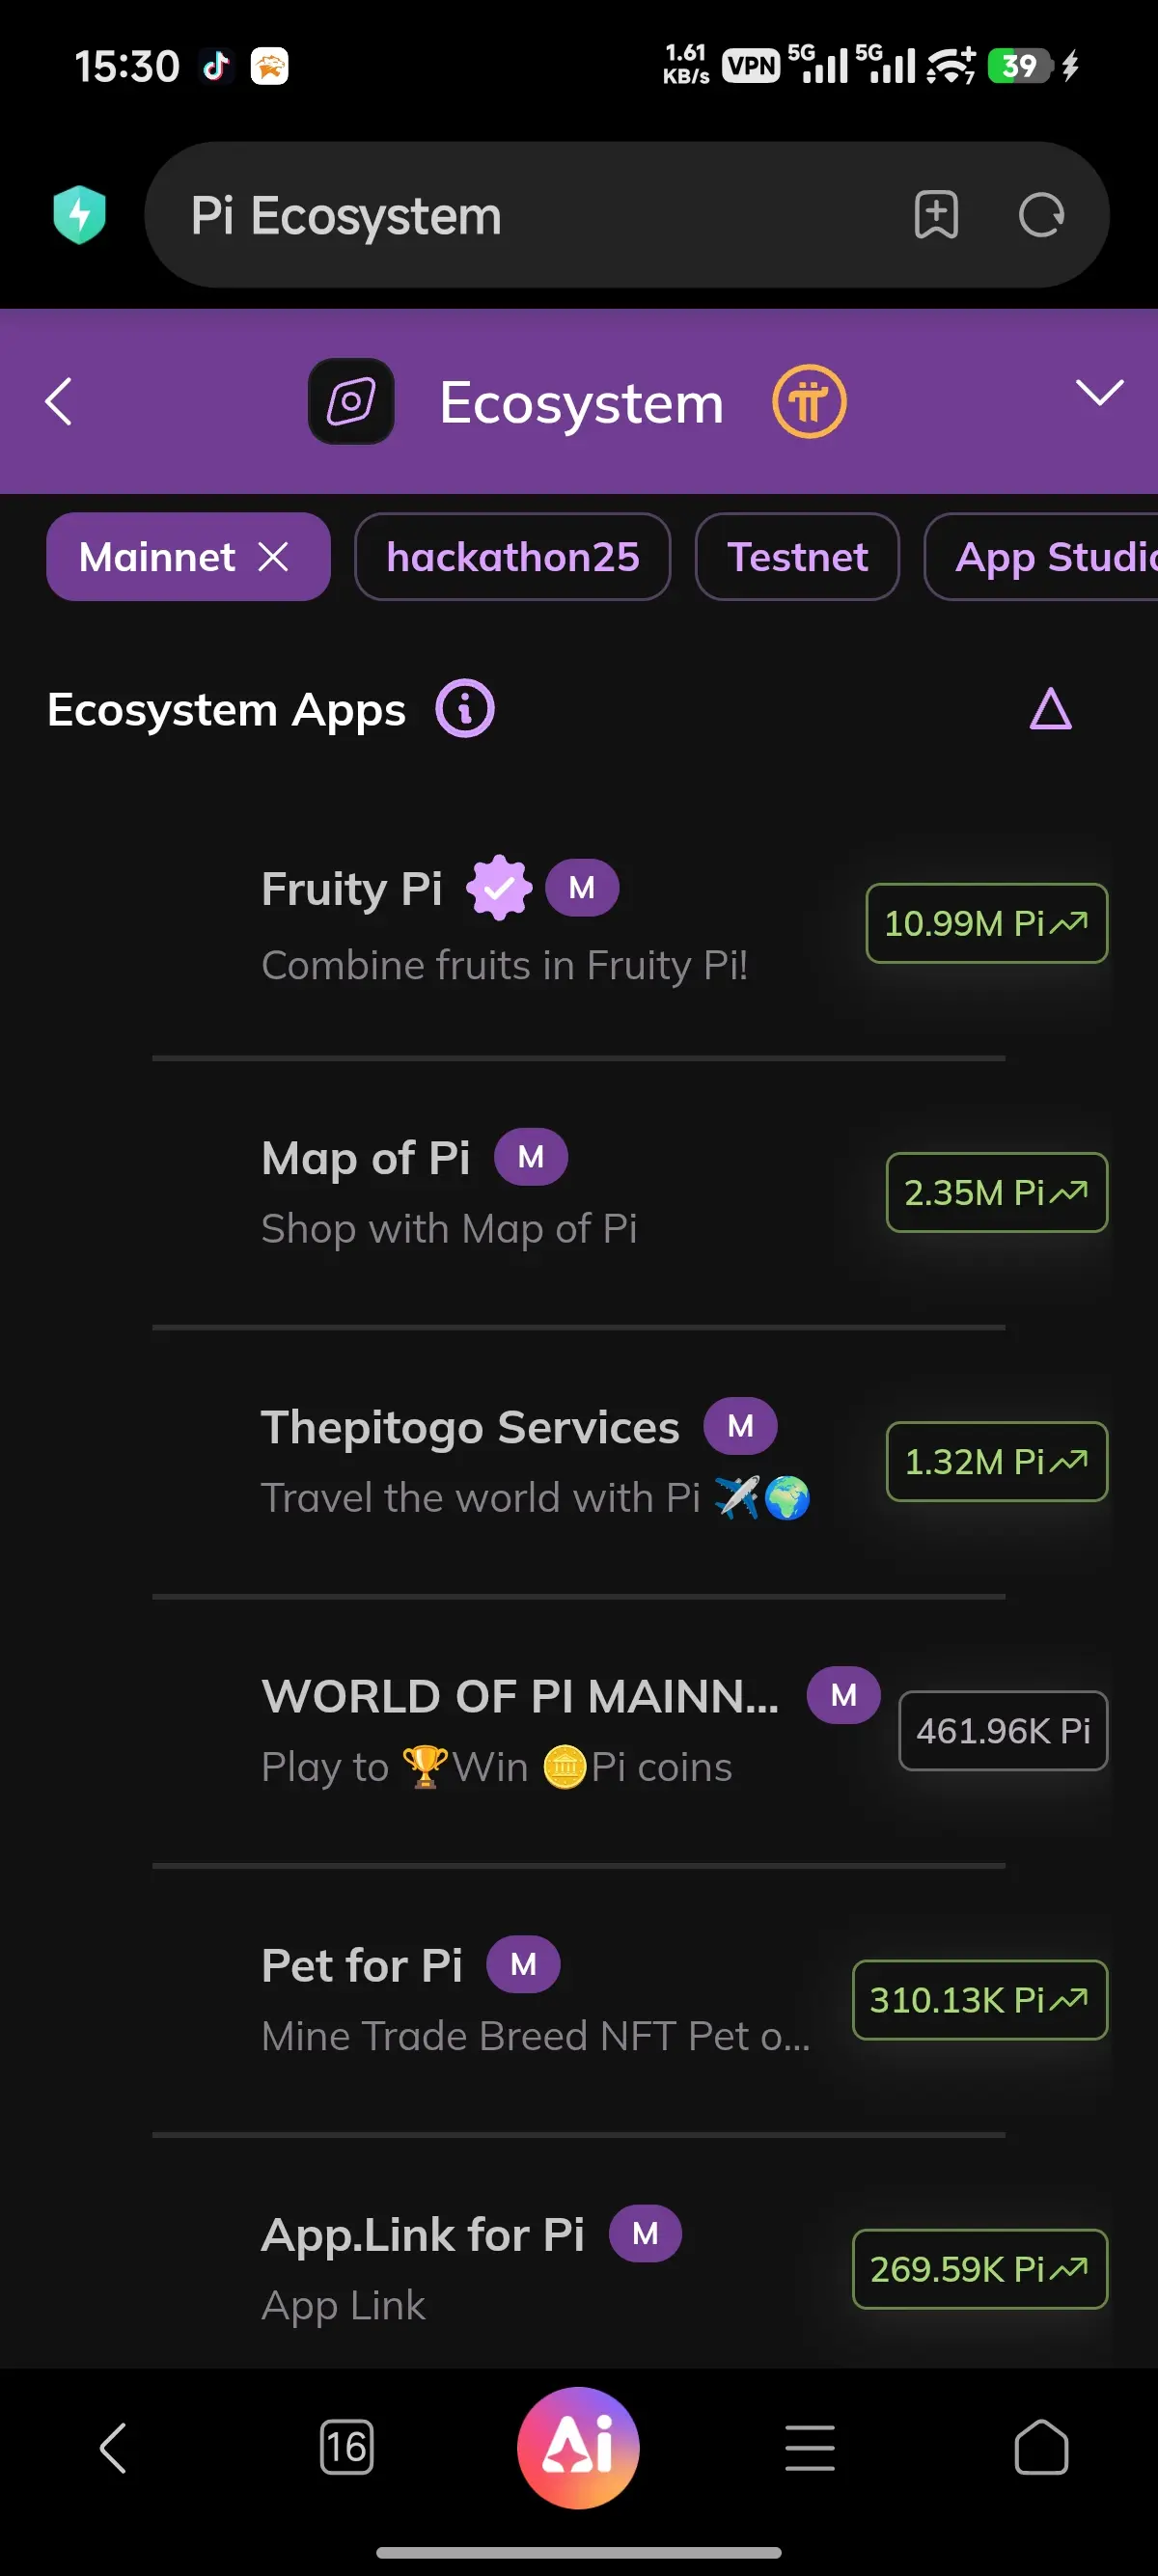The height and width of the screenshot is (2576, 1158).
Task: Enable the Testnet filter chip
Action: click(797, 557)
